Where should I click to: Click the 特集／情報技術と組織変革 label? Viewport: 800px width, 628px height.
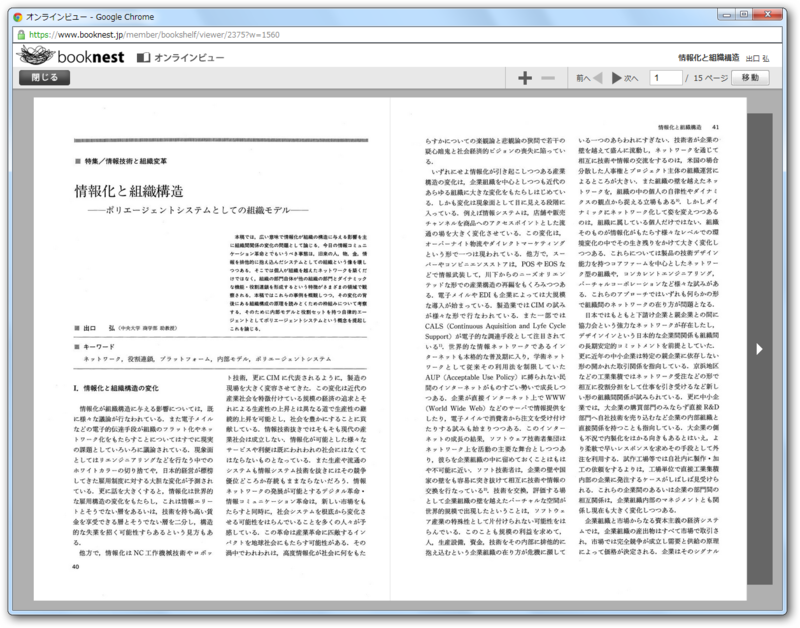pyautogui.click(x=126, y=161)
